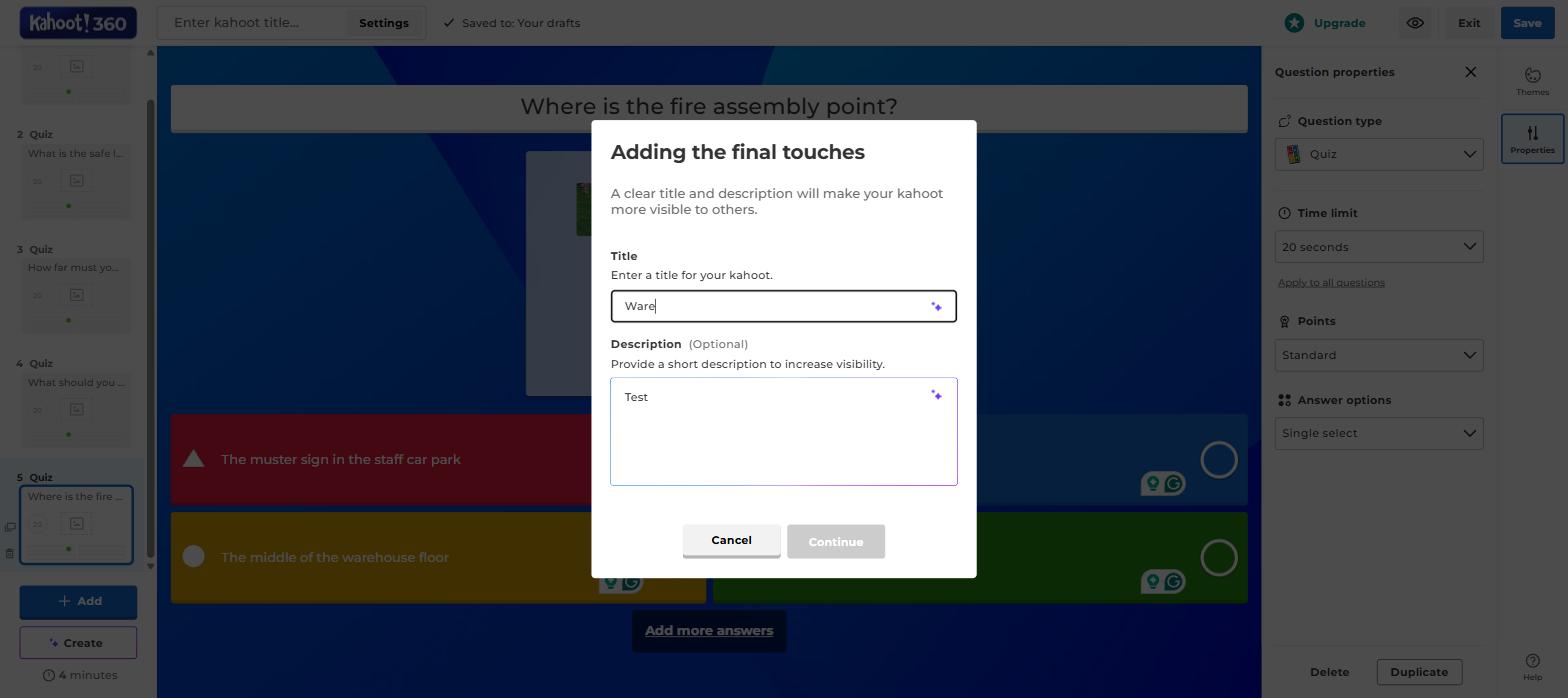Click the Kahoot! 360 logo
This screenshot has width=1568, height=698.
pos(78,23)
